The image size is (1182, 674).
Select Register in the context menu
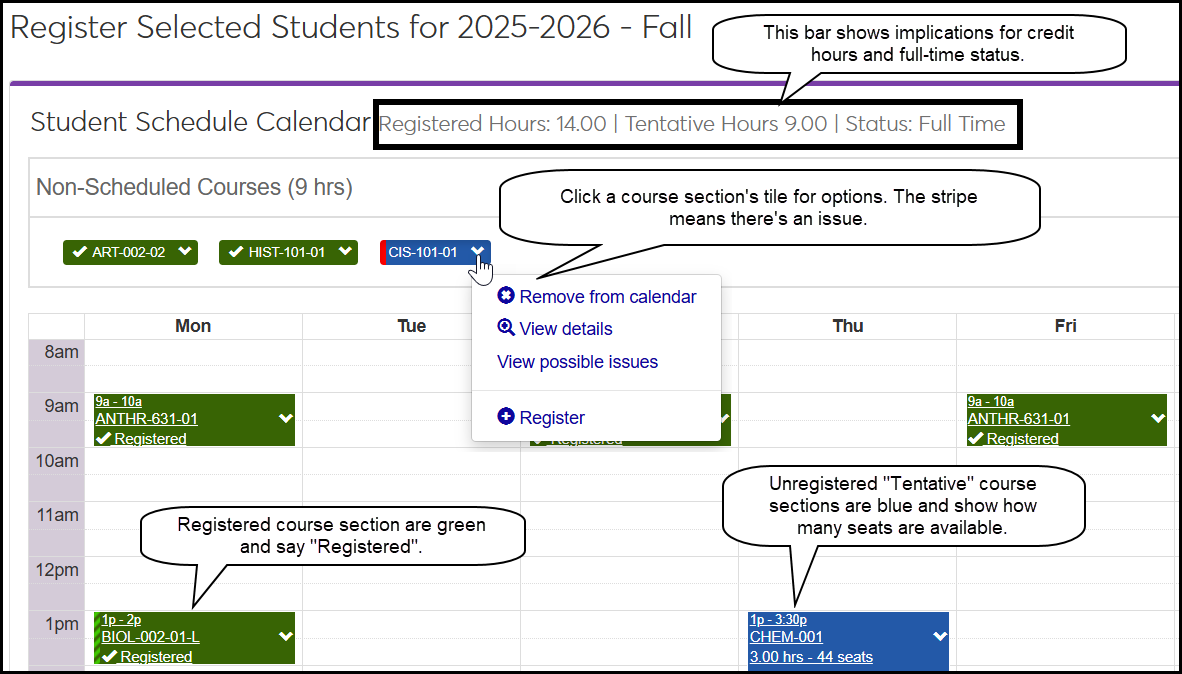tap(552, 418)
